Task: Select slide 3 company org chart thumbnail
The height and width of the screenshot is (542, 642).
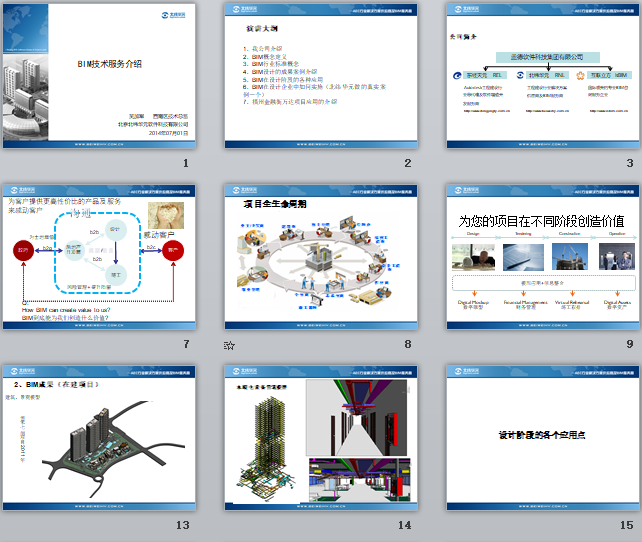Action: coord(543,76)
